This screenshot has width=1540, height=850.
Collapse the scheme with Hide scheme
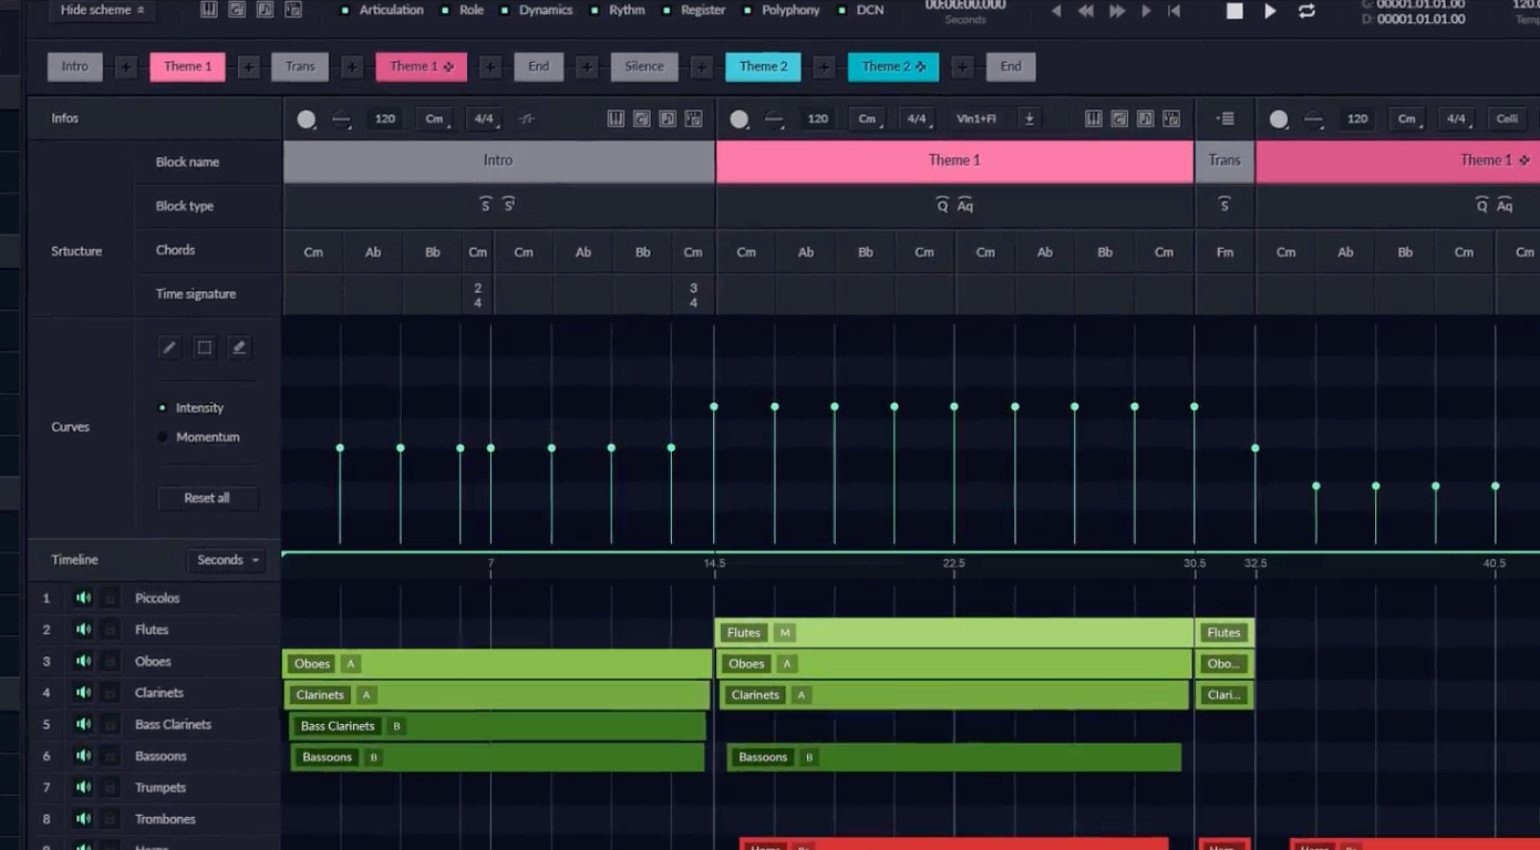(102, 10)
